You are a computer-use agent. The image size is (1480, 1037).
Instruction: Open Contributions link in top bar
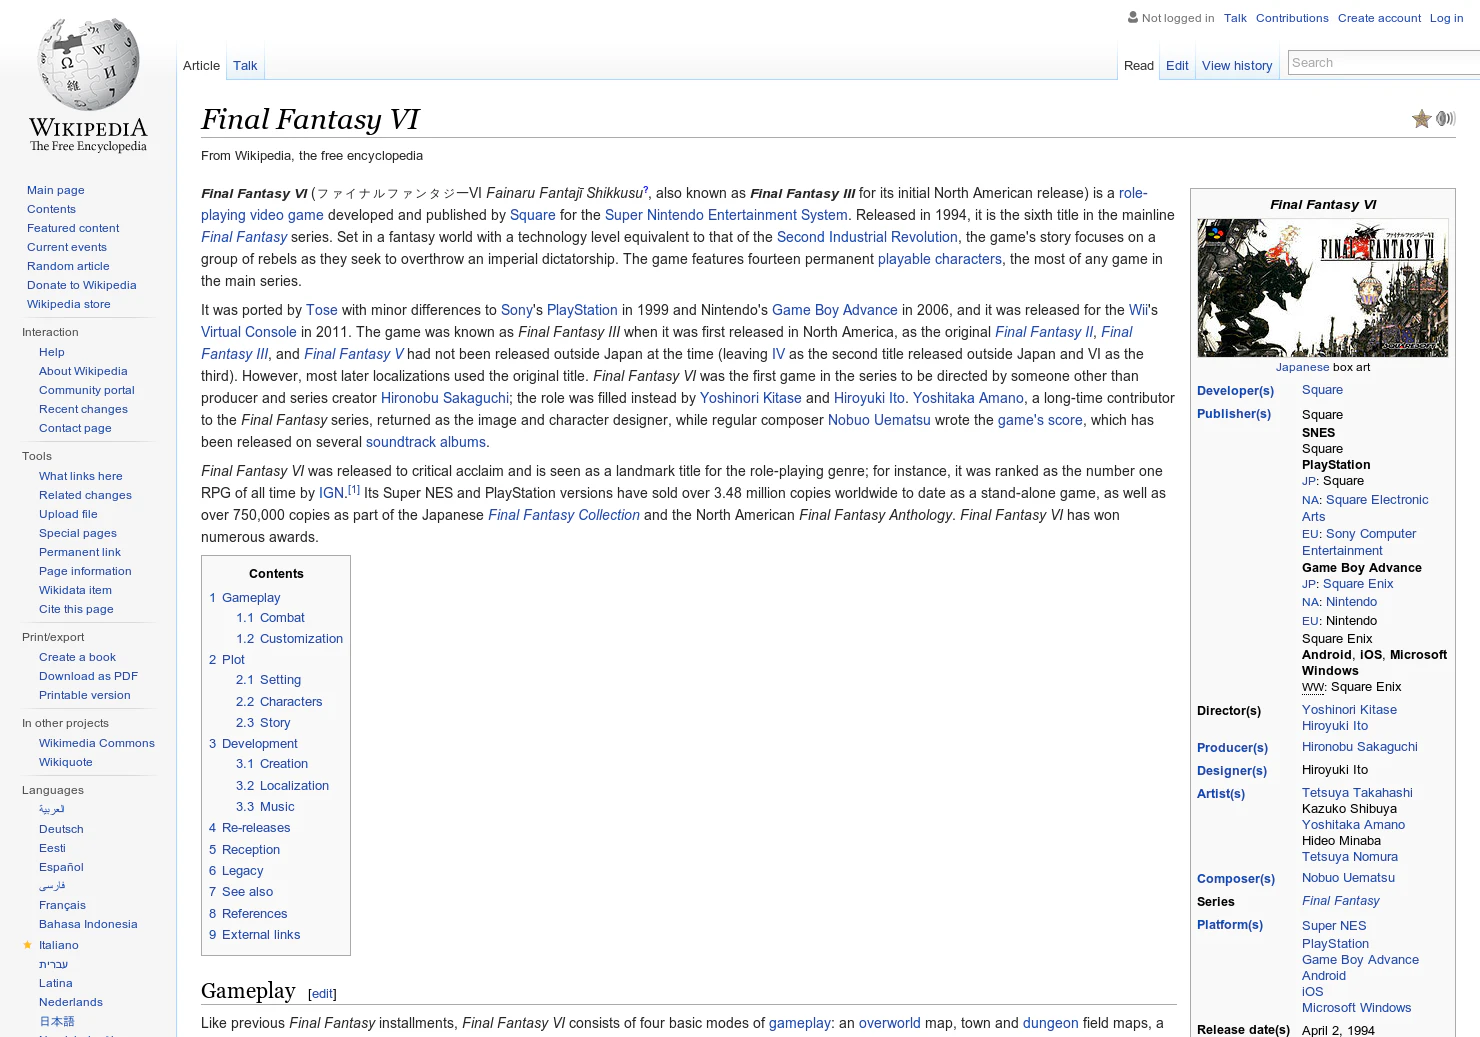(x=1292, y=18)
